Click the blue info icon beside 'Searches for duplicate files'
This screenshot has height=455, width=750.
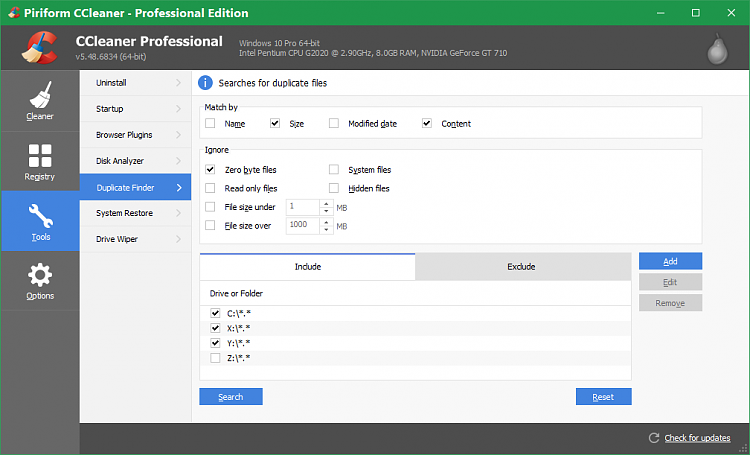coord(205,83)
